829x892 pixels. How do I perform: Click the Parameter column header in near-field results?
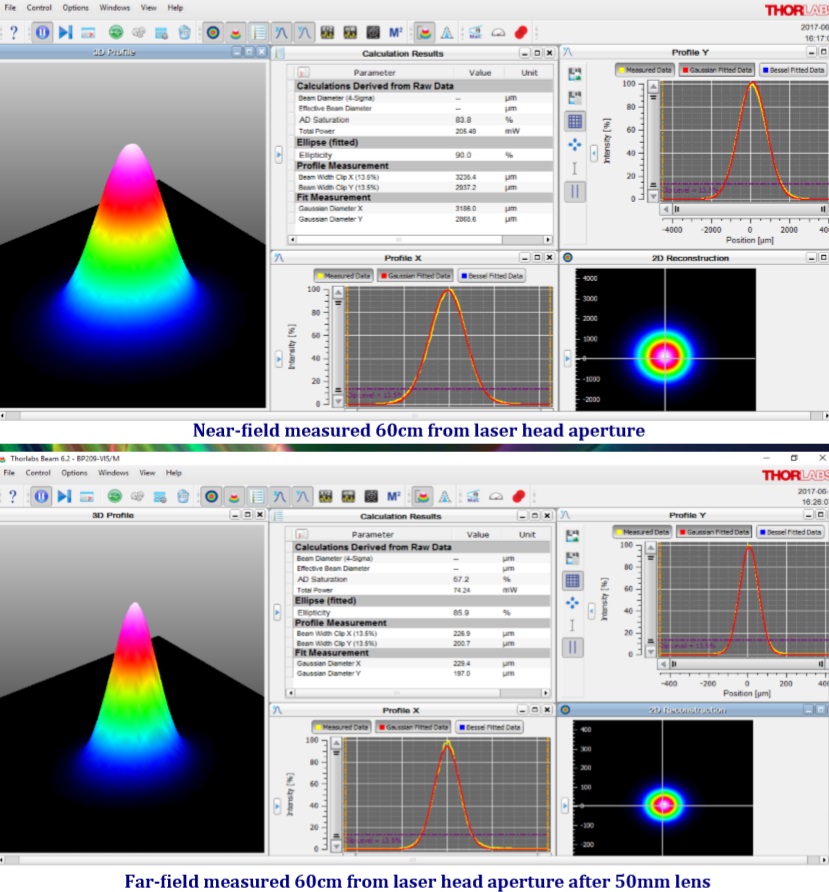pos(374,72)
